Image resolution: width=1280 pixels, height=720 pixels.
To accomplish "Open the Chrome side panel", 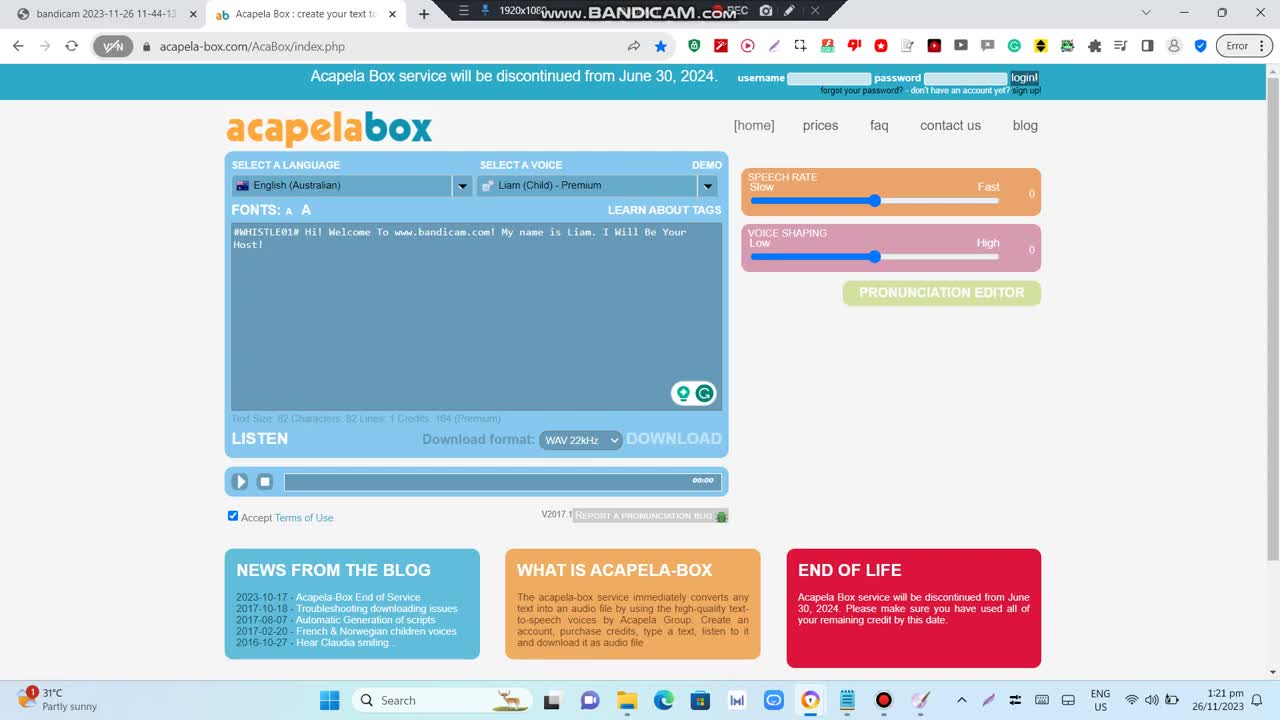I will (1147, 46).
